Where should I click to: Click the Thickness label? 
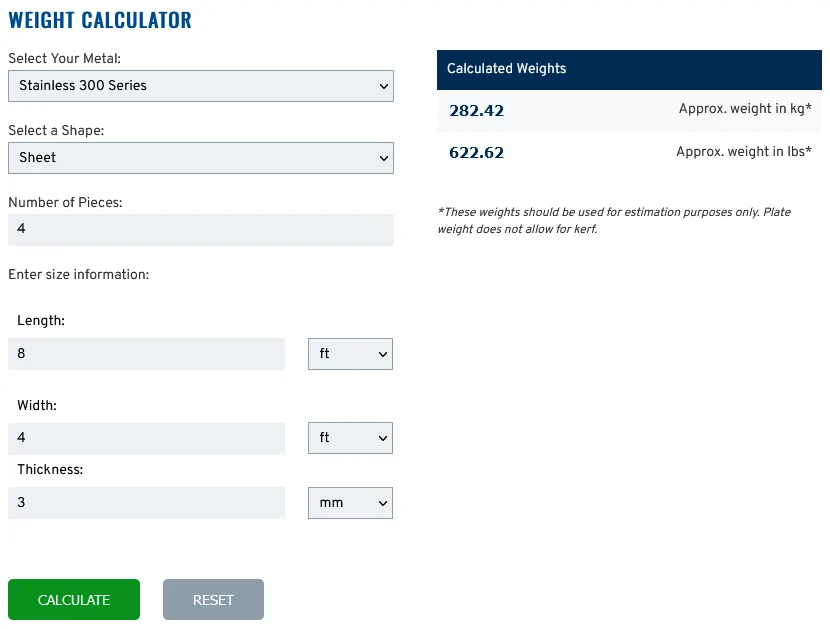50,470
